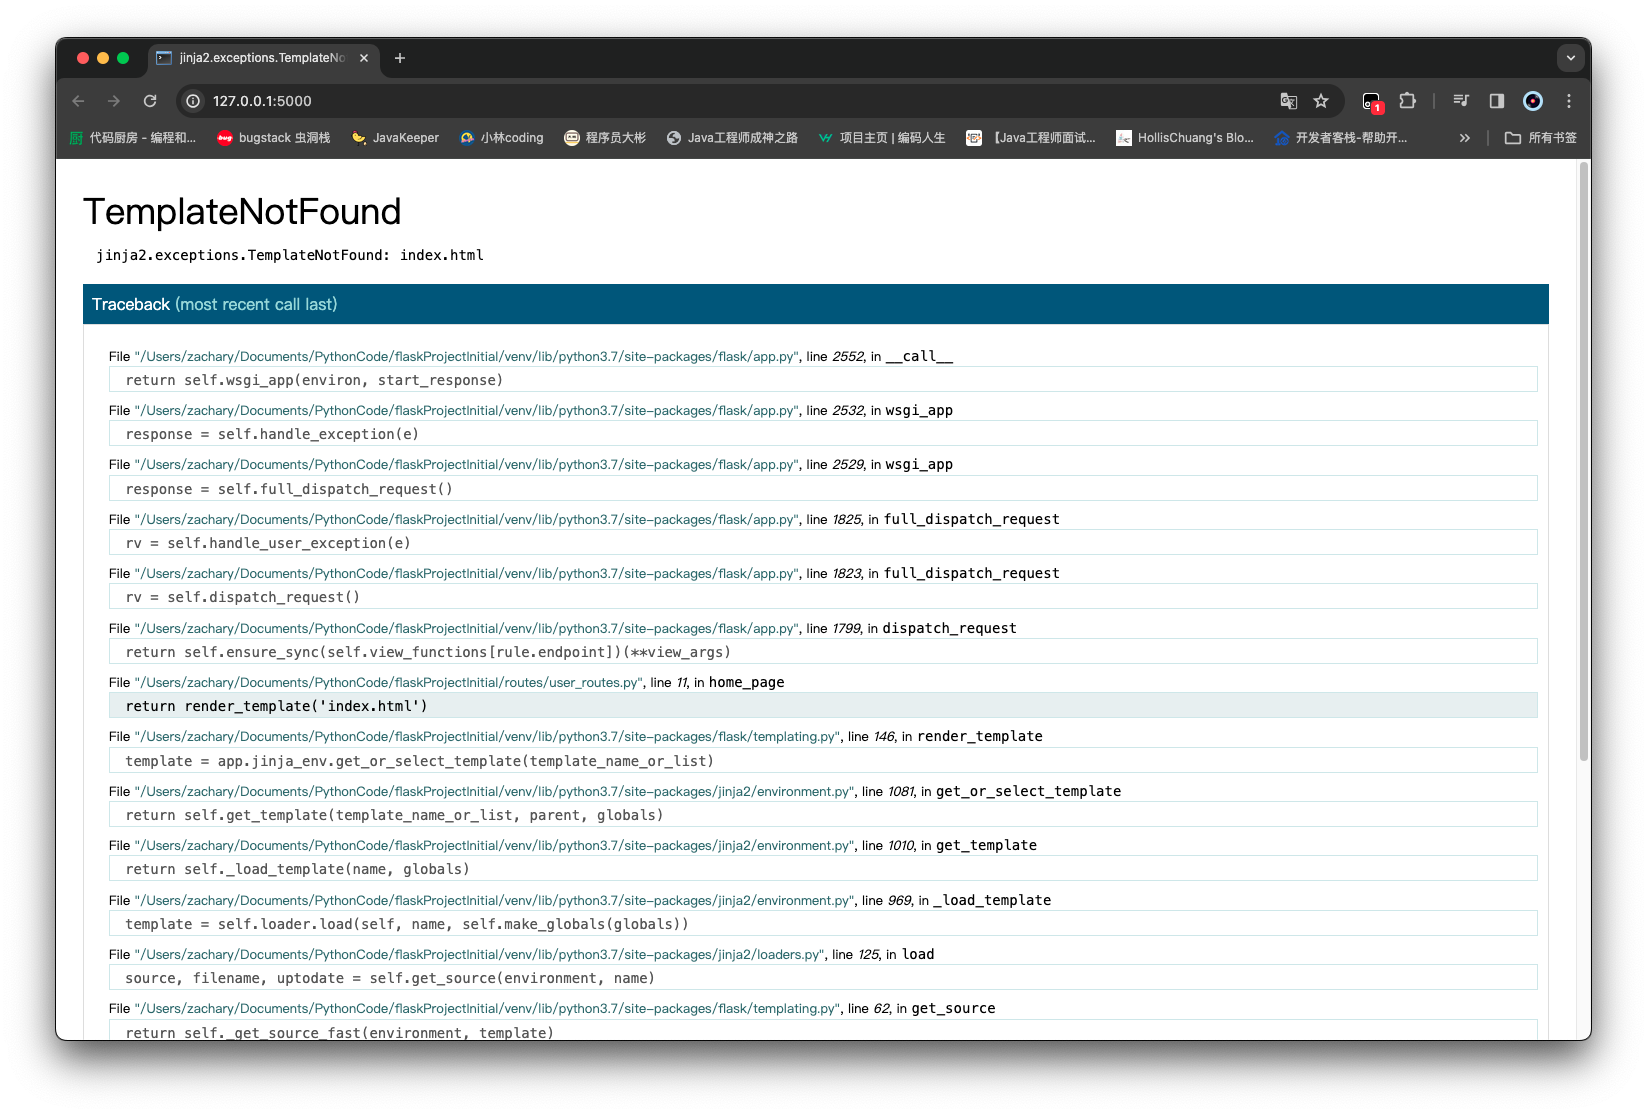Open the Chrome three-dot menu
1647x1114 pixels.
coord(1569,101)
